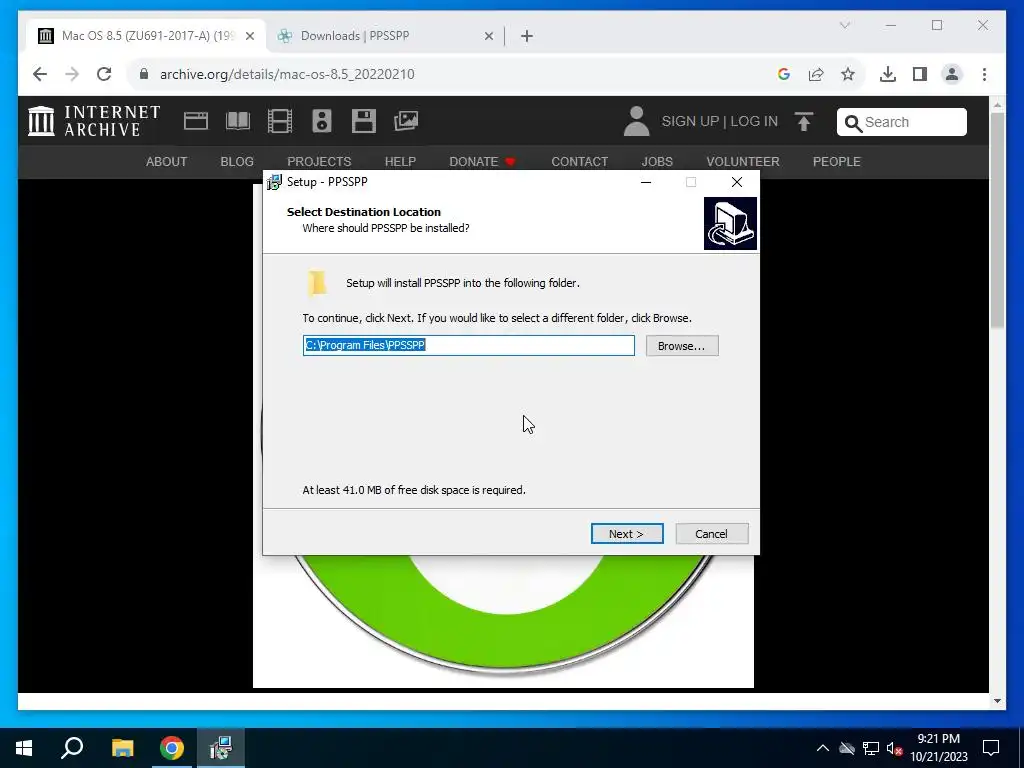Open ABOUT in Archive nav
Viewport: 1024px width, 768px height.
[167, 161]
